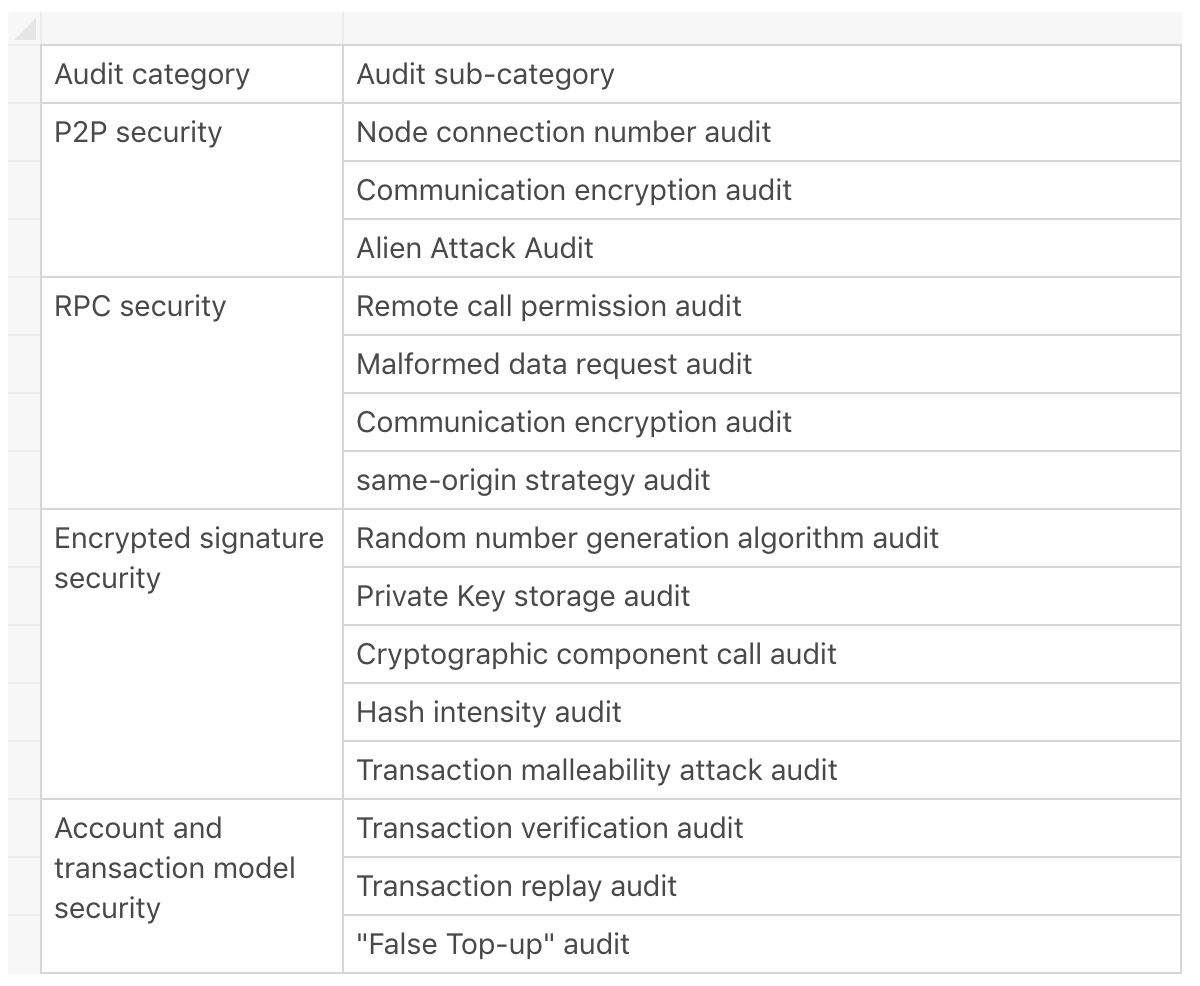Image resolution: width=1200 pixels, height=986 pixels.
Task: Click 'Transaction malleability attack audit' cell
Action: [762, 770]
